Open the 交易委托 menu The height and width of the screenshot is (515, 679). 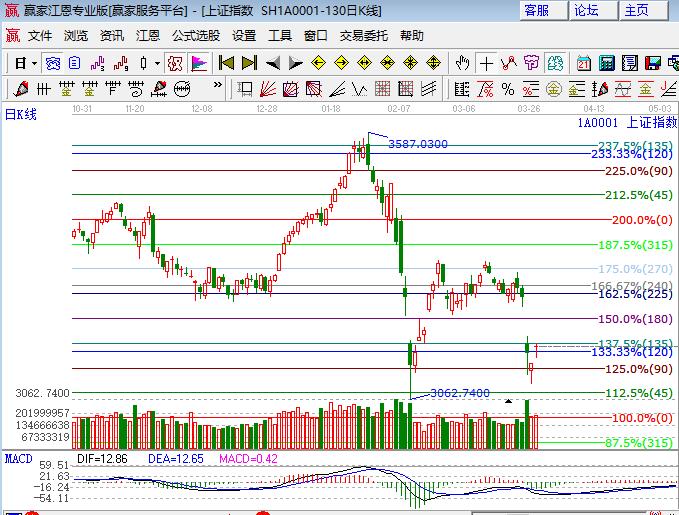coord(363,35)
